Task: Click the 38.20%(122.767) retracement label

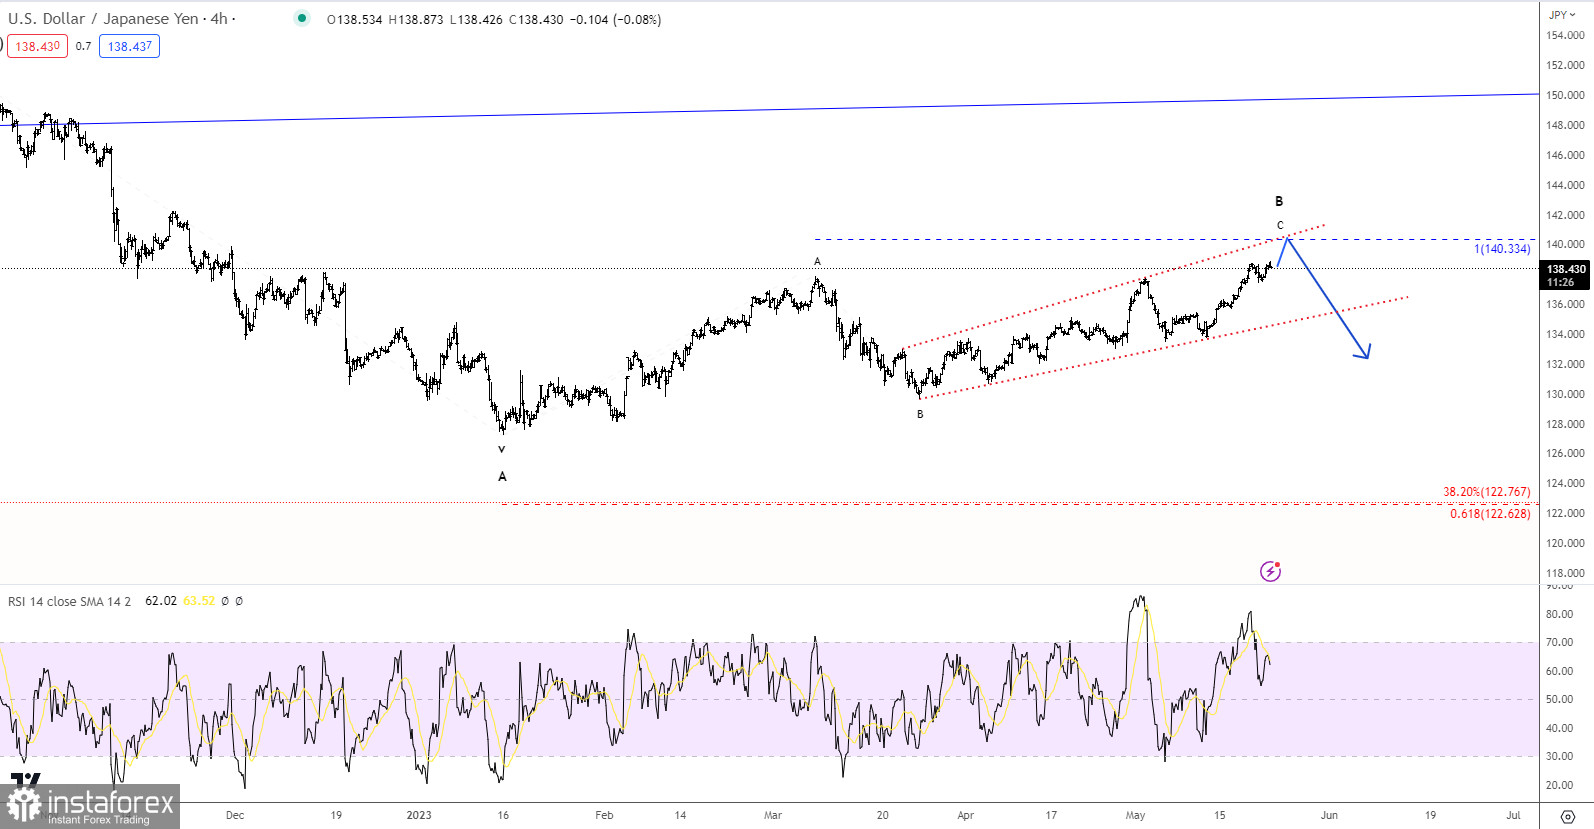Action: [1486, 492]
